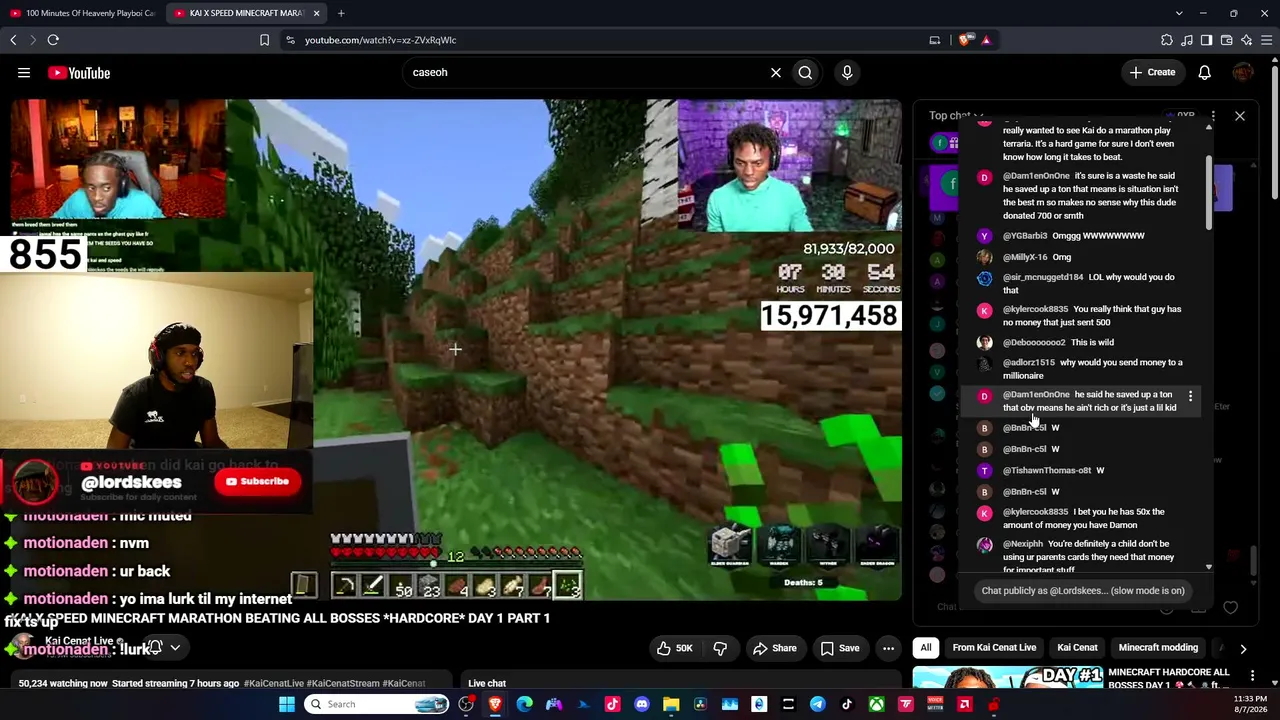Open YouTube notifications bell
Image resolution: width=1280 pixels, height=720 pixels.
1205,72
